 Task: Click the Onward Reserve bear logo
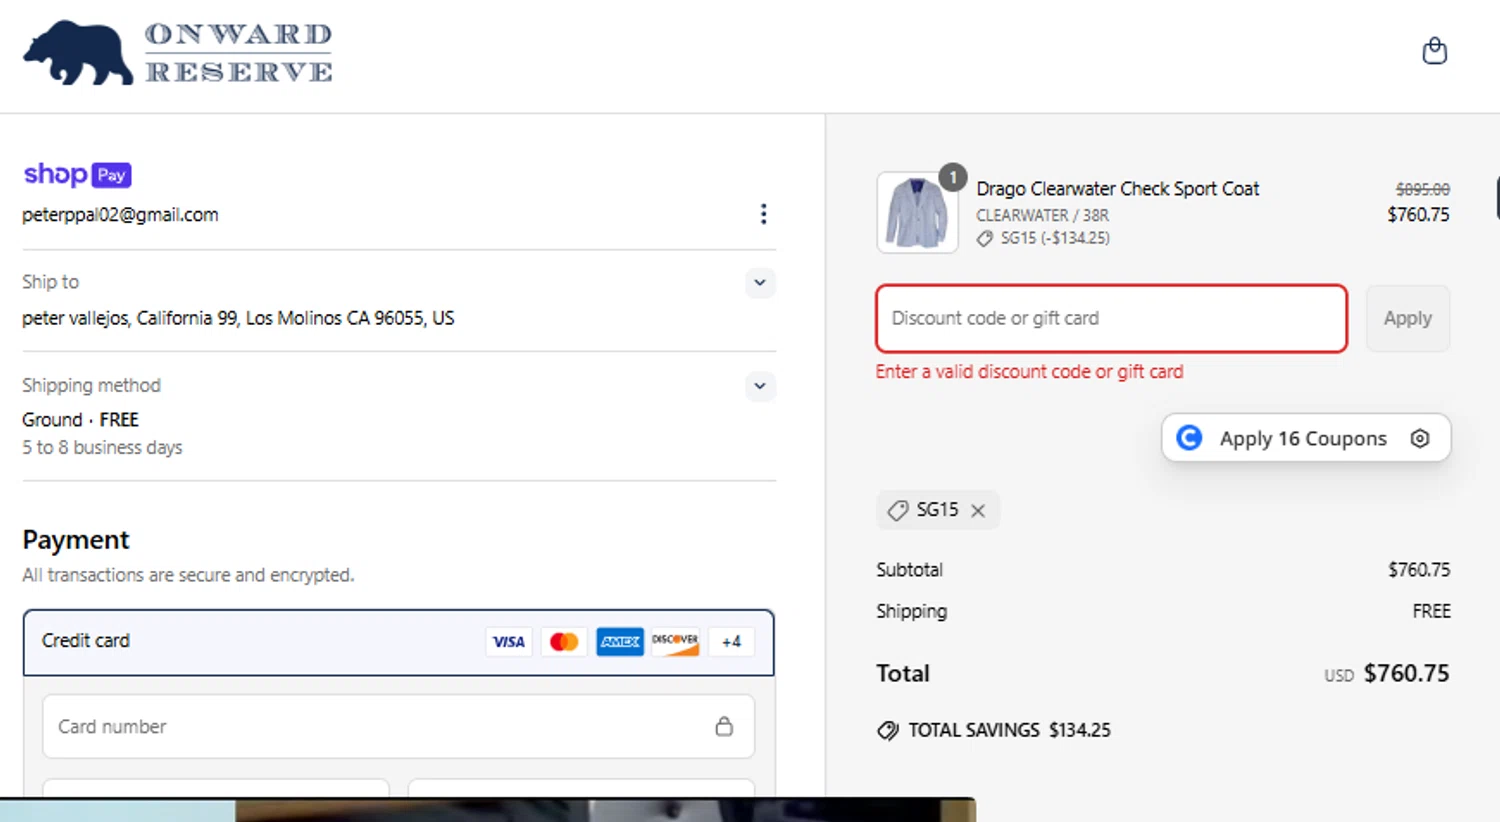coord(78,53)
